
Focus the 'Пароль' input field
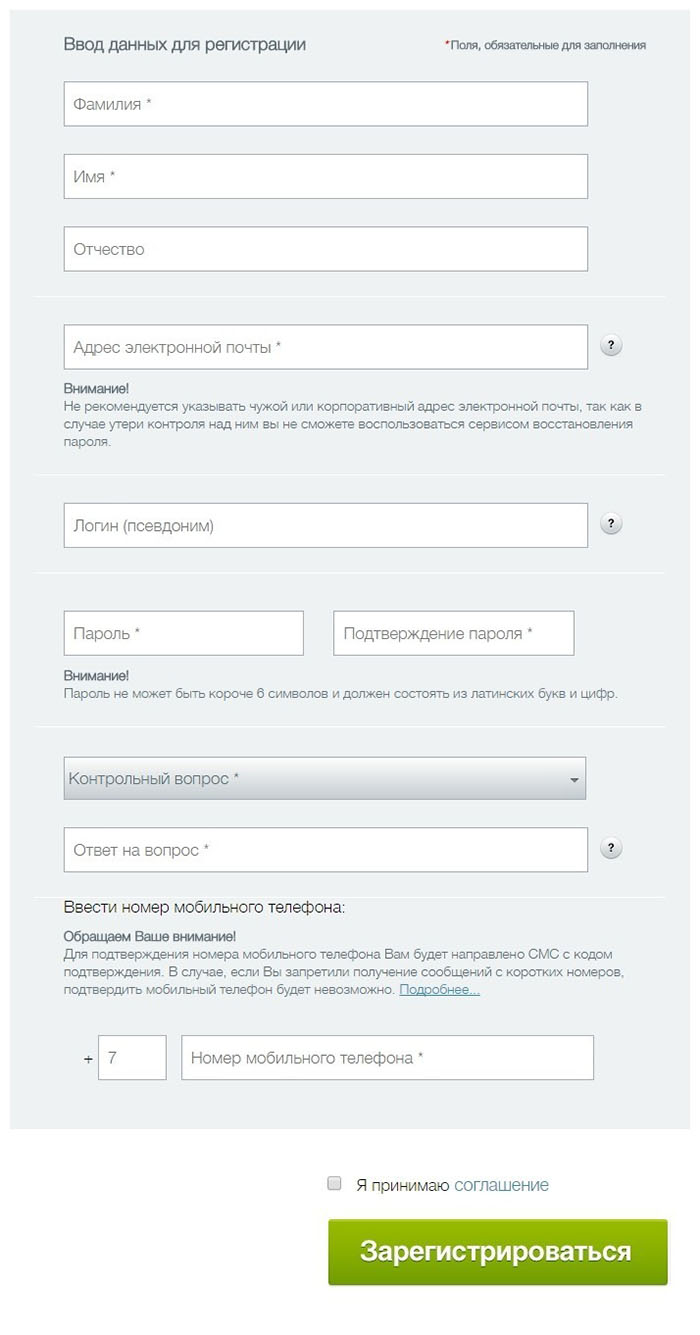click(x=184, y=633)
